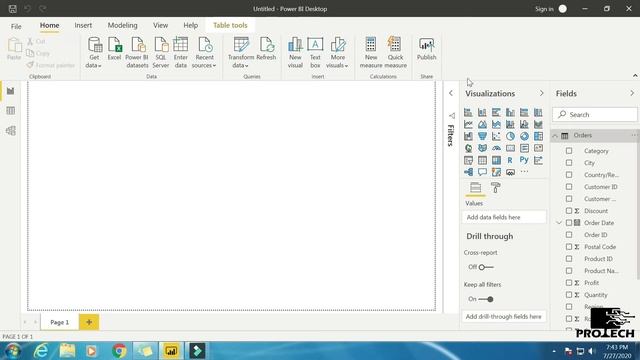640x360 pixels.
Task: Check the Customer ID field checkbox
Action: (x=569, y=187)
